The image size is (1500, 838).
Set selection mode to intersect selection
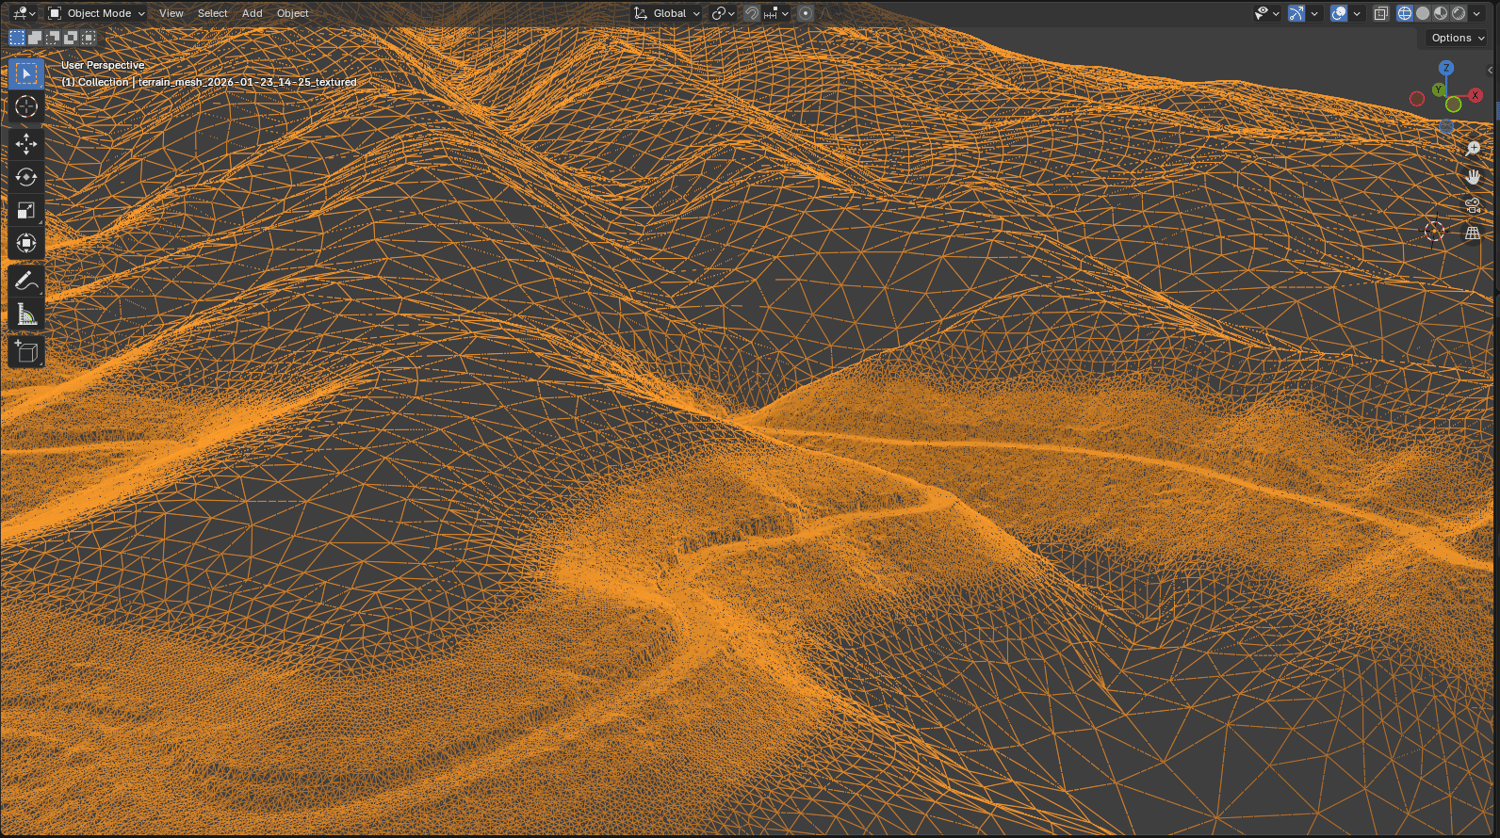click(89, 38)
